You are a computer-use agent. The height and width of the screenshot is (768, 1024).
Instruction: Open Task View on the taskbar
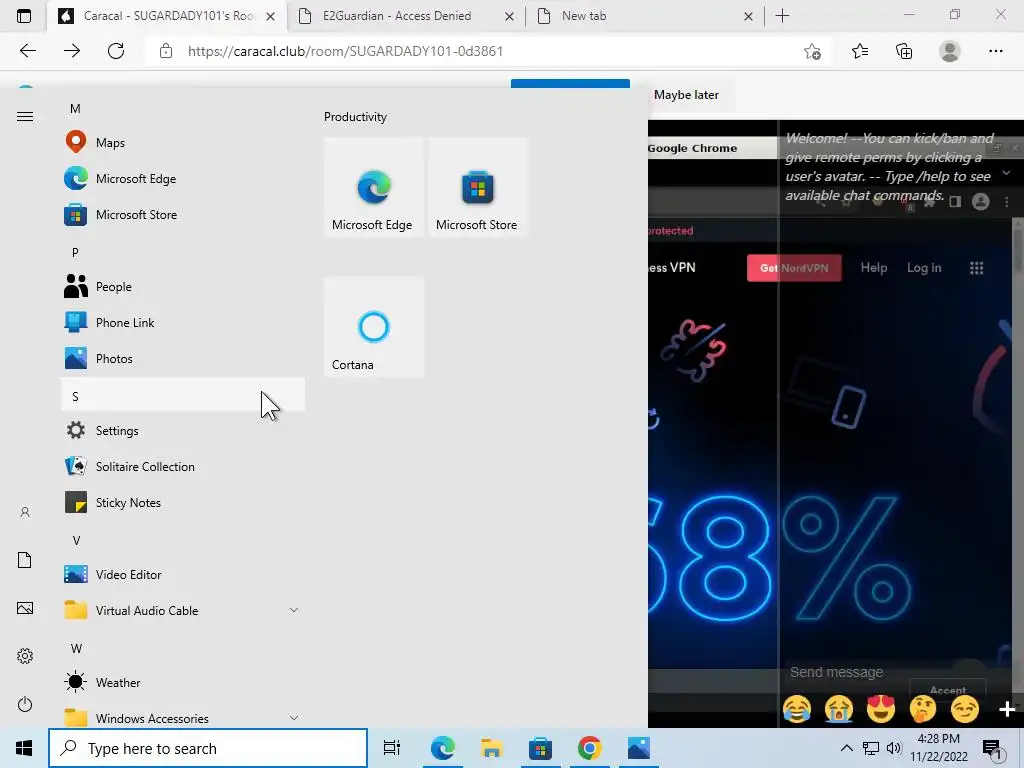click(392, 748)
